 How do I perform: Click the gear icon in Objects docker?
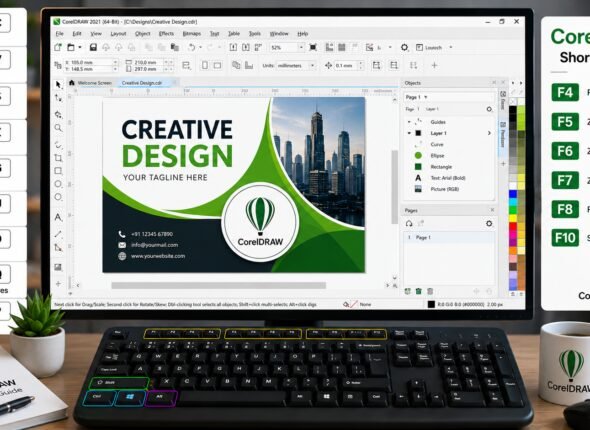pos(489,109)
